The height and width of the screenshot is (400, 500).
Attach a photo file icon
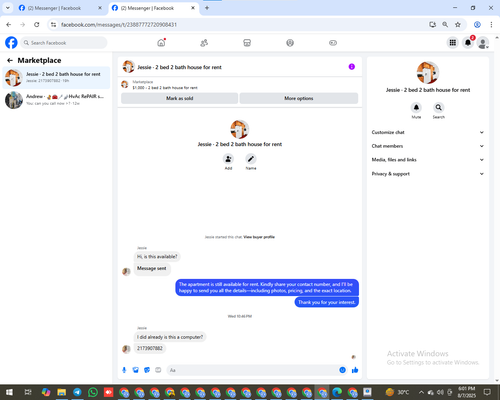pyautogui.click(x=136, y=370)
